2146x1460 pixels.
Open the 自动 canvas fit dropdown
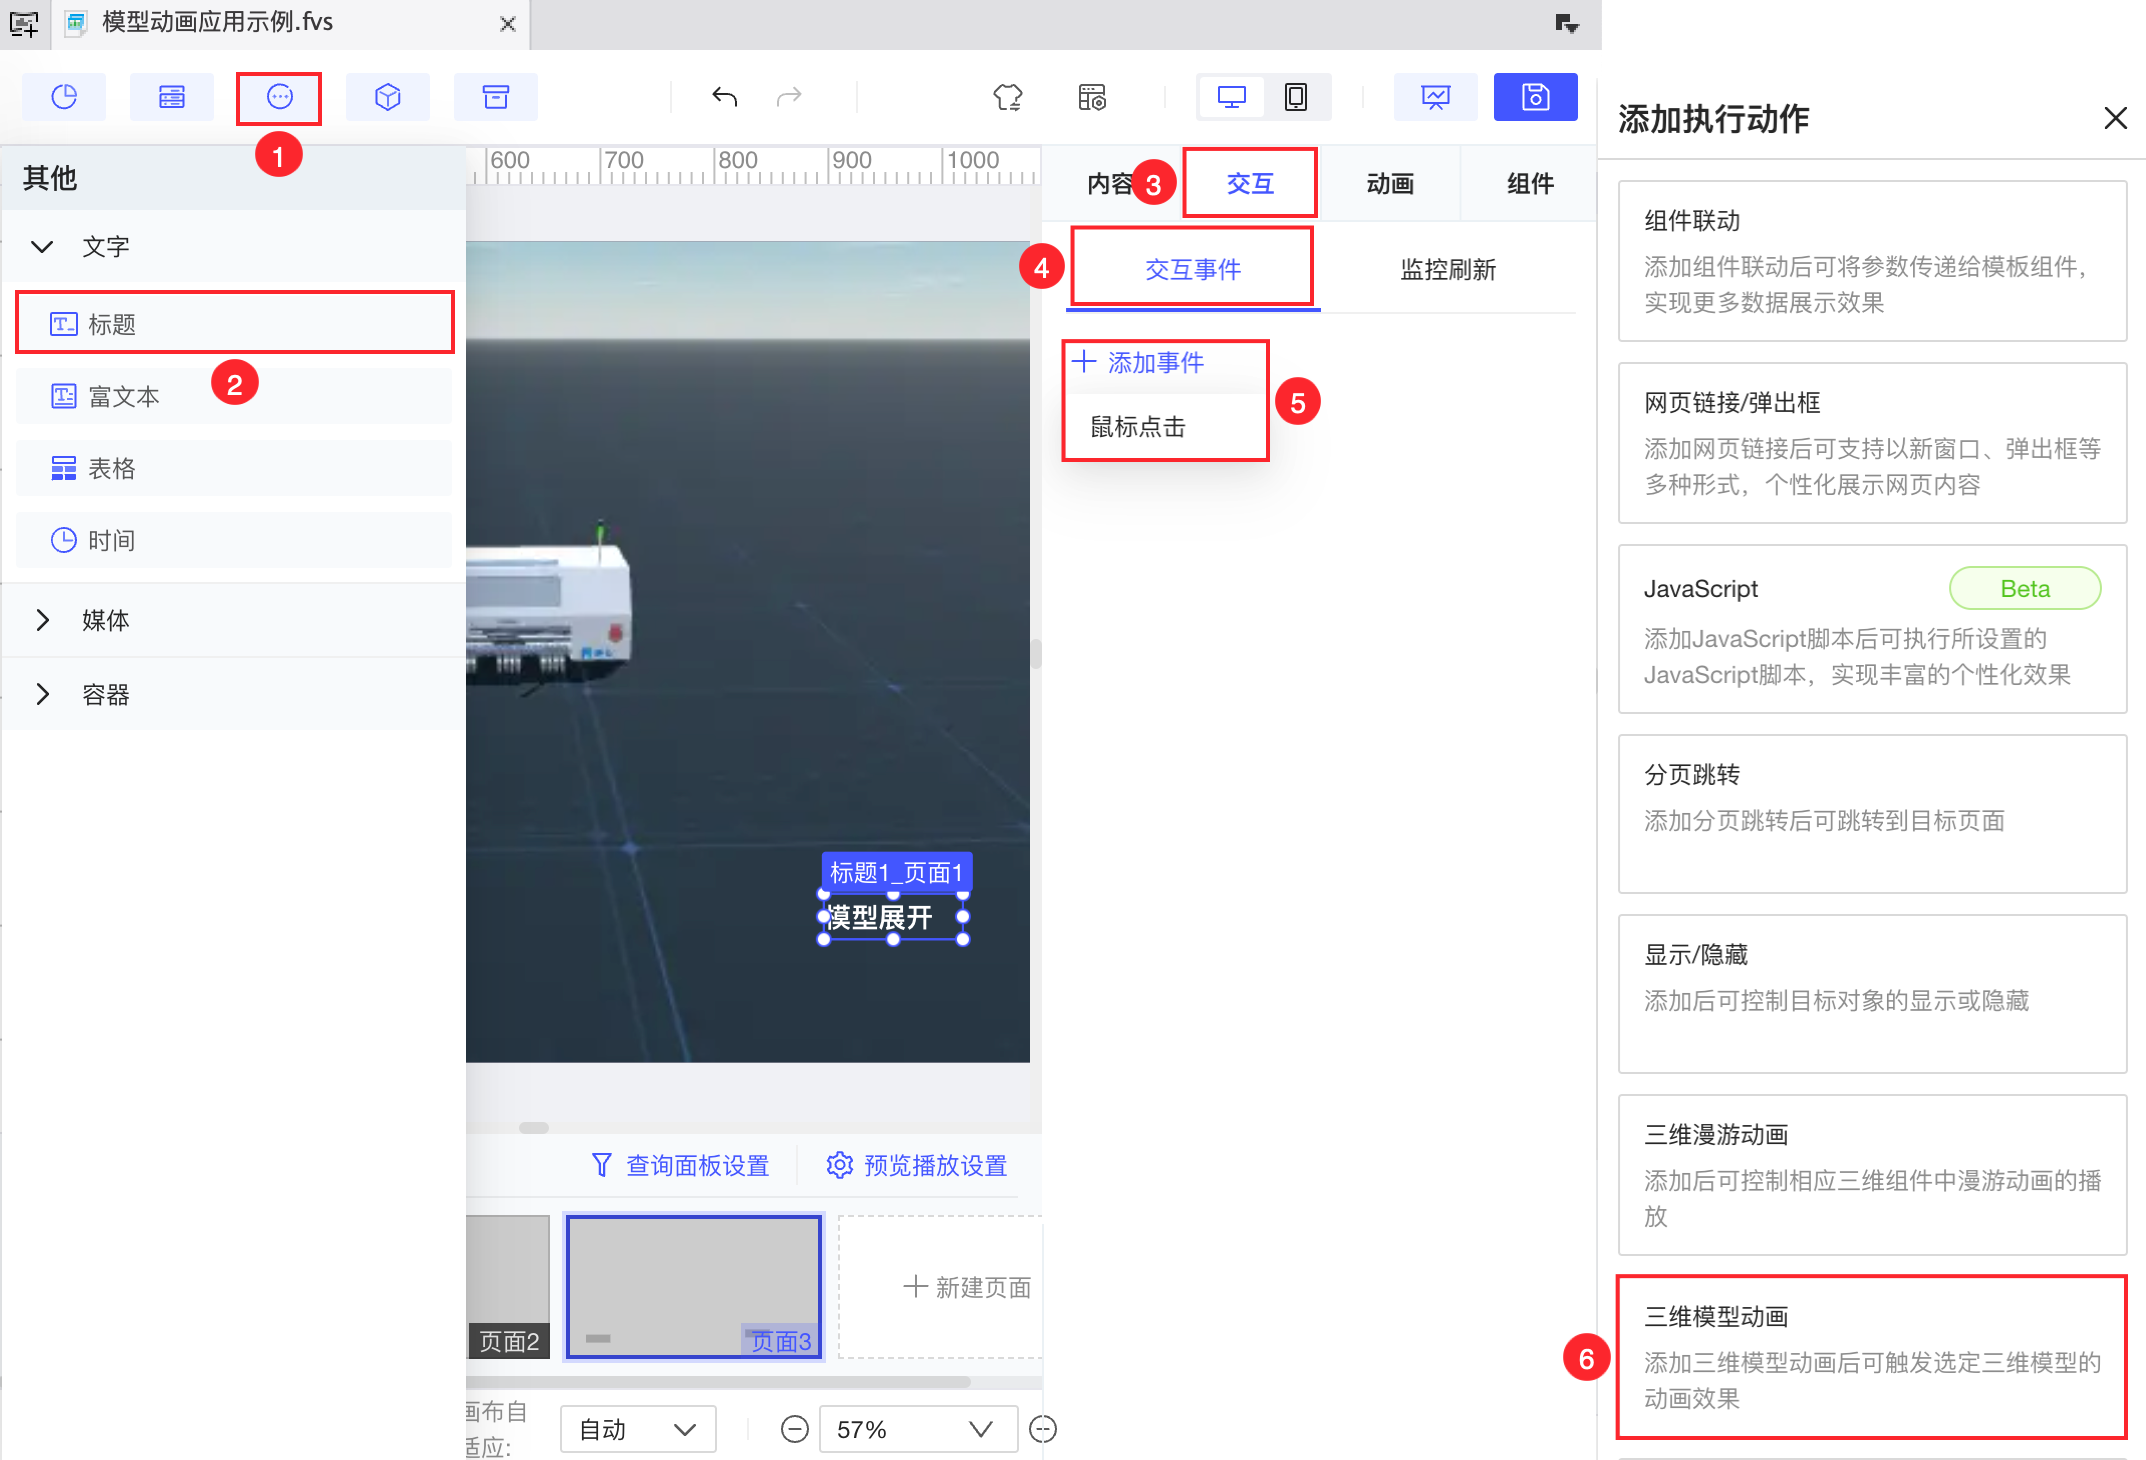(637, 1429)
